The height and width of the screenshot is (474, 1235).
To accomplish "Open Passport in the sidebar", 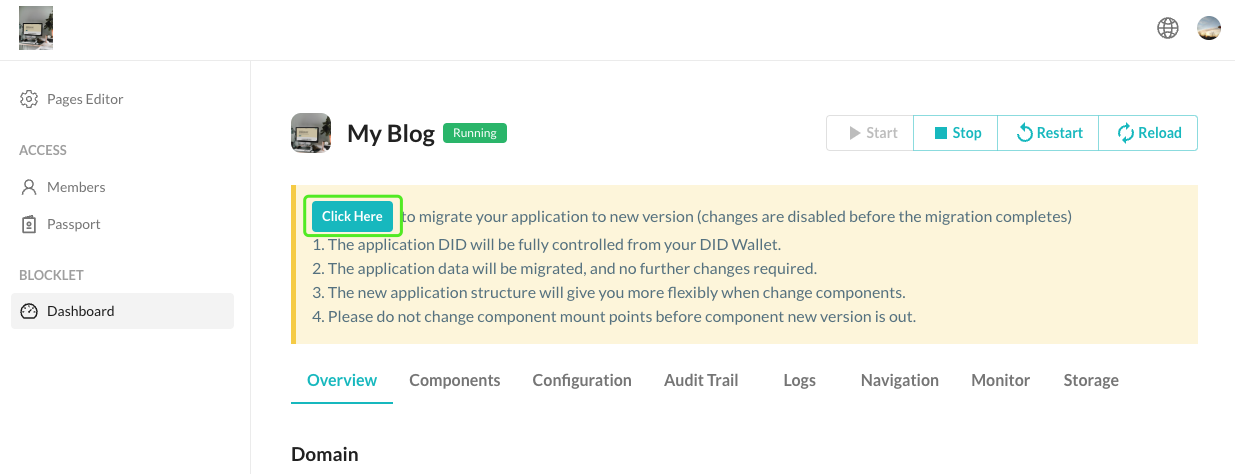I will [x=73, y=224].
